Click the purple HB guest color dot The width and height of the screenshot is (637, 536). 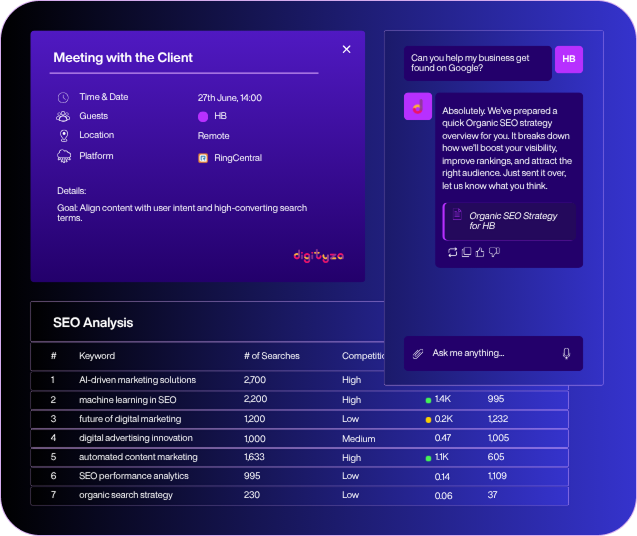click(x=203, y=117)
